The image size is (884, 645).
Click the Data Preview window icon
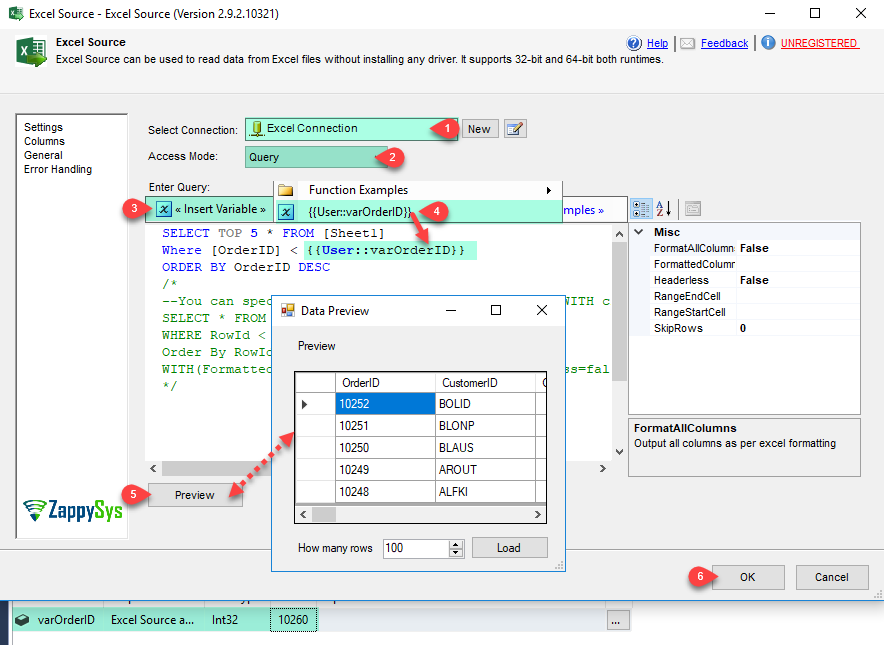coord(288,310)
